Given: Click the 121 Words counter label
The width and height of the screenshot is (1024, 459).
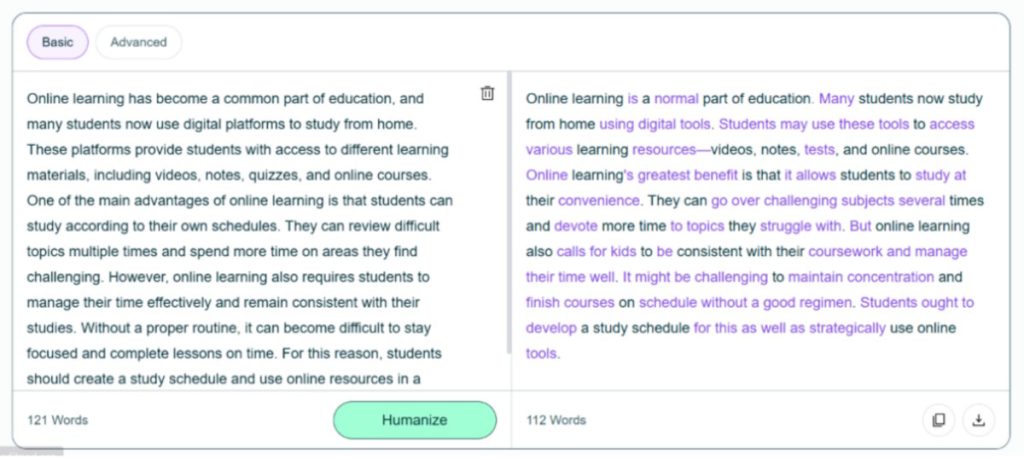Looking at the screenshot, I should pos(57,420).
